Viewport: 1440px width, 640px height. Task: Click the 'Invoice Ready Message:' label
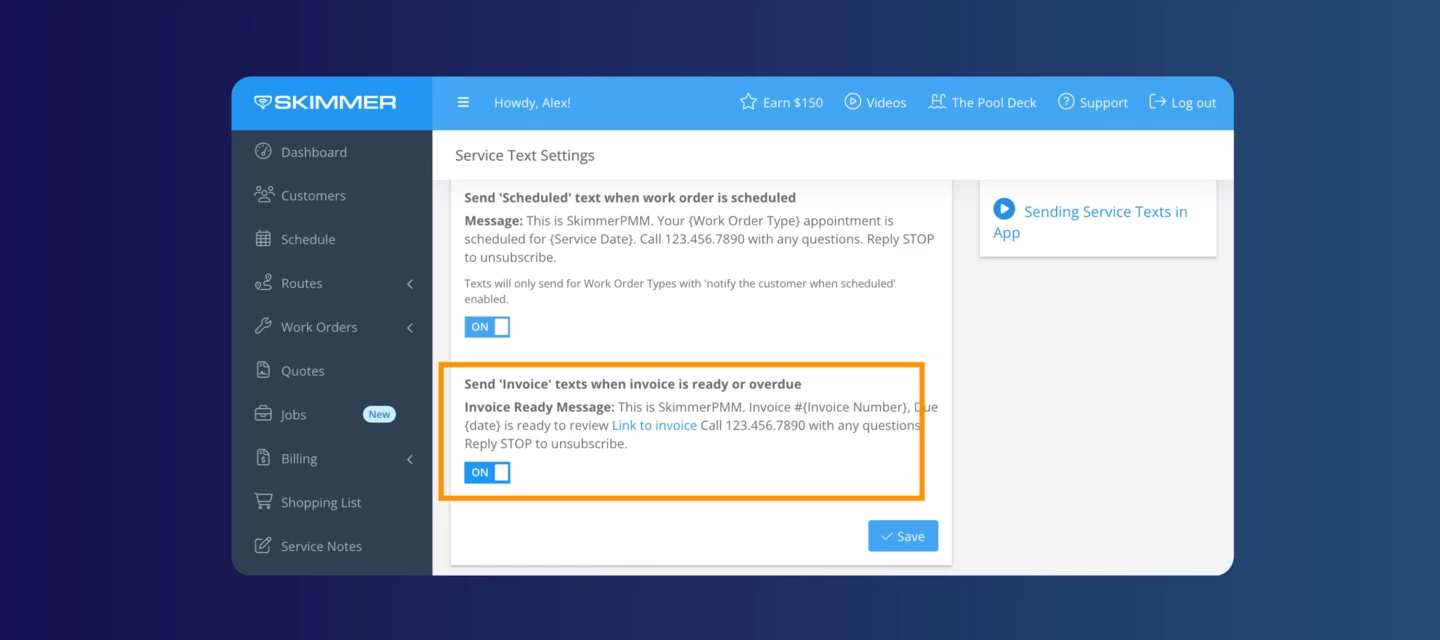(x=539, y=407)
